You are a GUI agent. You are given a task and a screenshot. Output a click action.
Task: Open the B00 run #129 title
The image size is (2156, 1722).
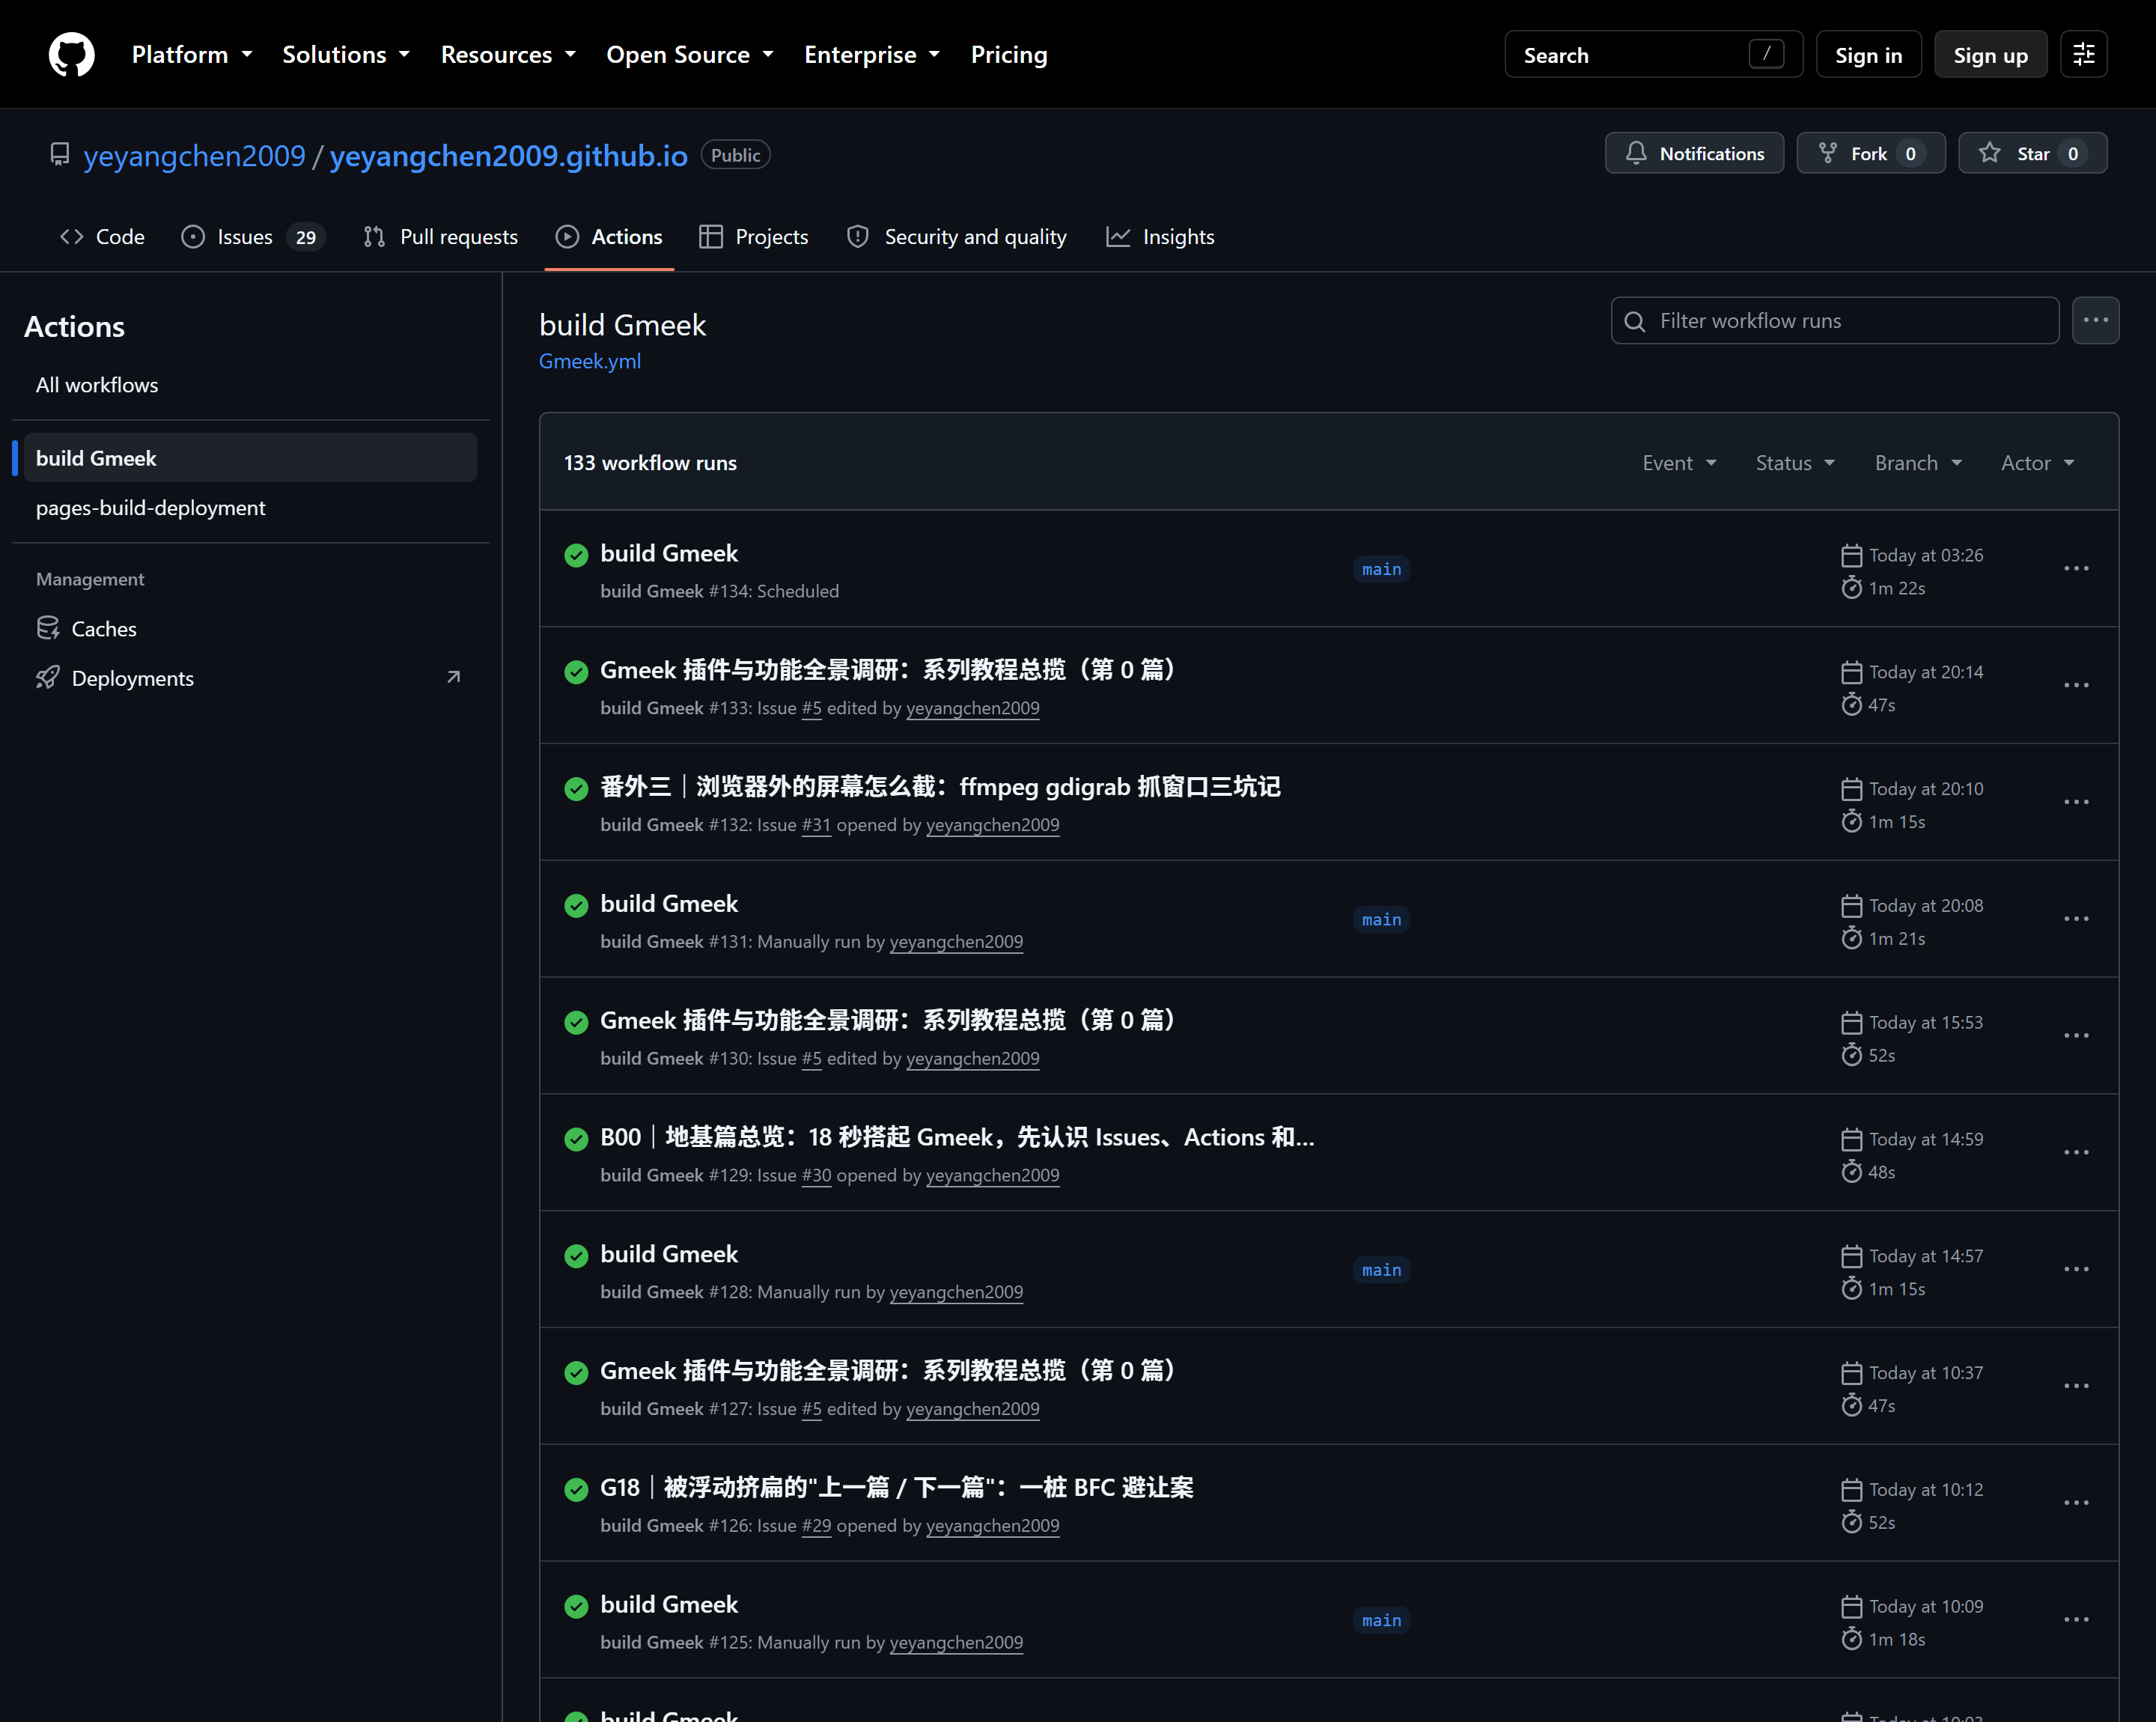click(x=957, y=1138)
